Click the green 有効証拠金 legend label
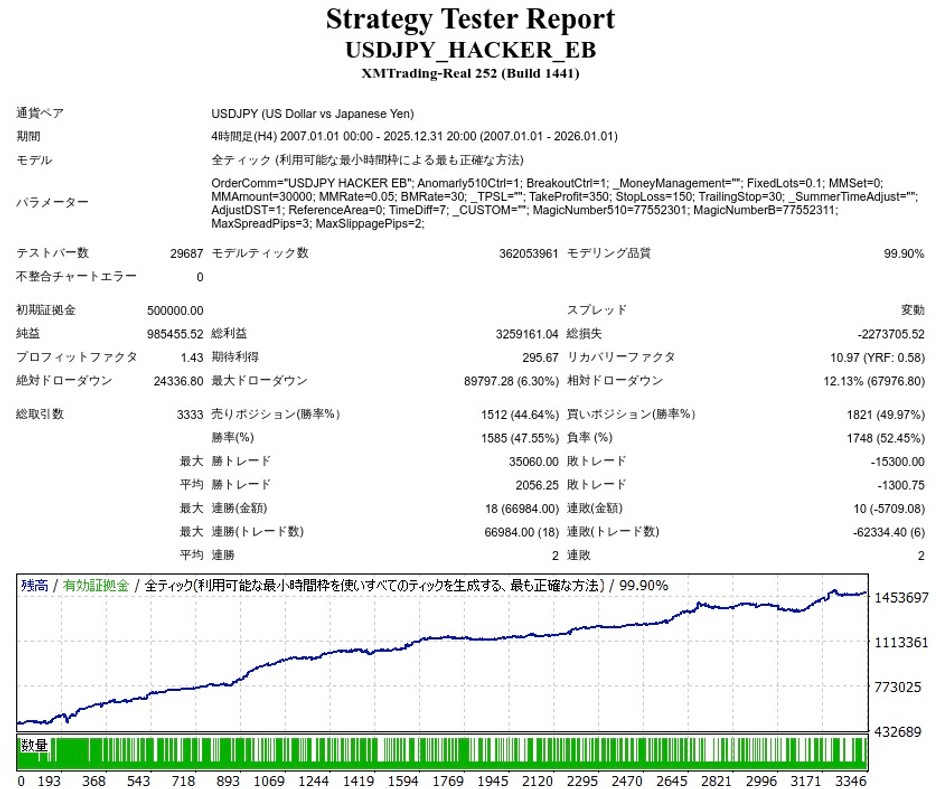940x789 pixels. click(x=96, y=586)
